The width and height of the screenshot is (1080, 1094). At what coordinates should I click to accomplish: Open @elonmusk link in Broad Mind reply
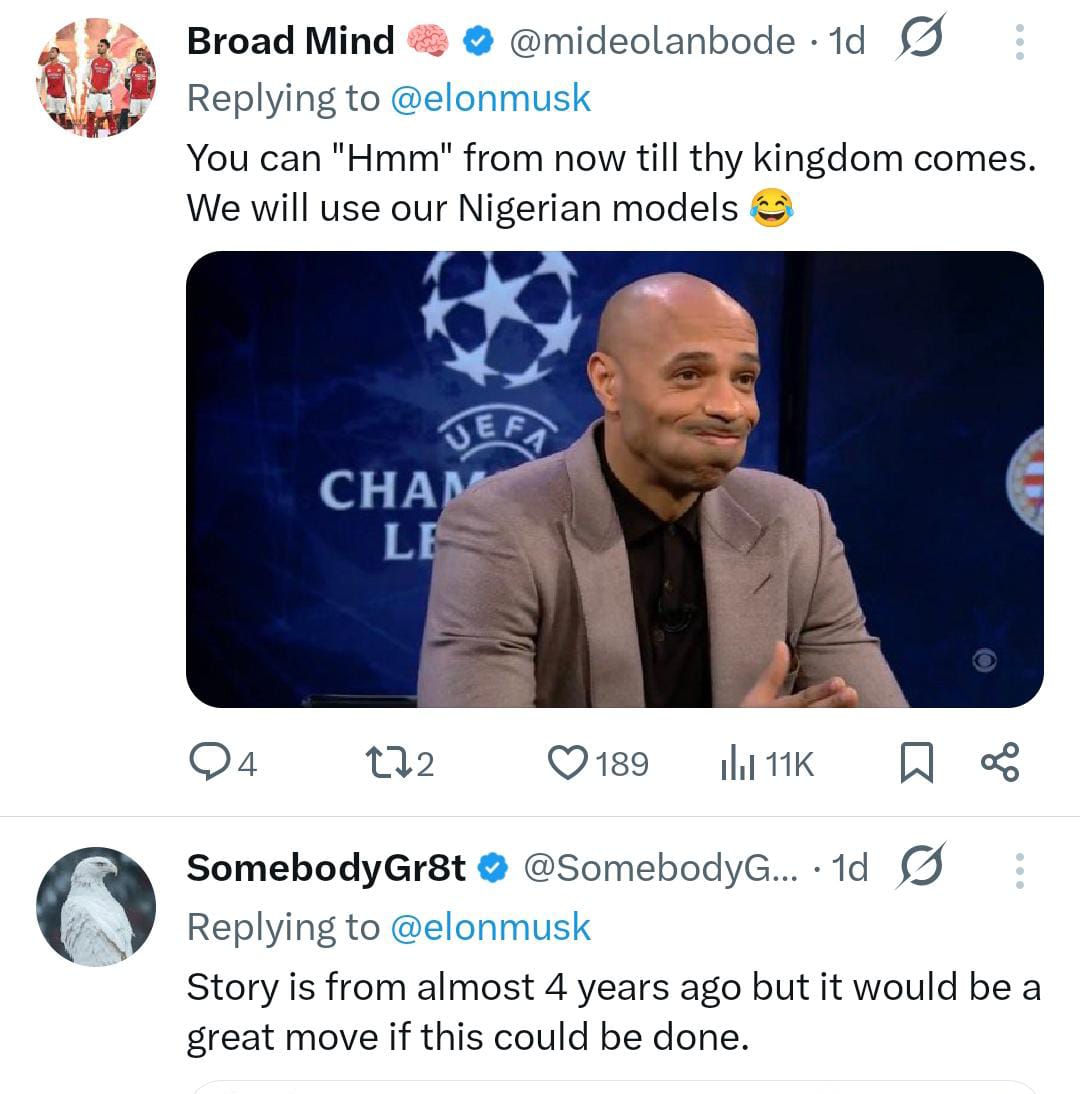[490, 99]
